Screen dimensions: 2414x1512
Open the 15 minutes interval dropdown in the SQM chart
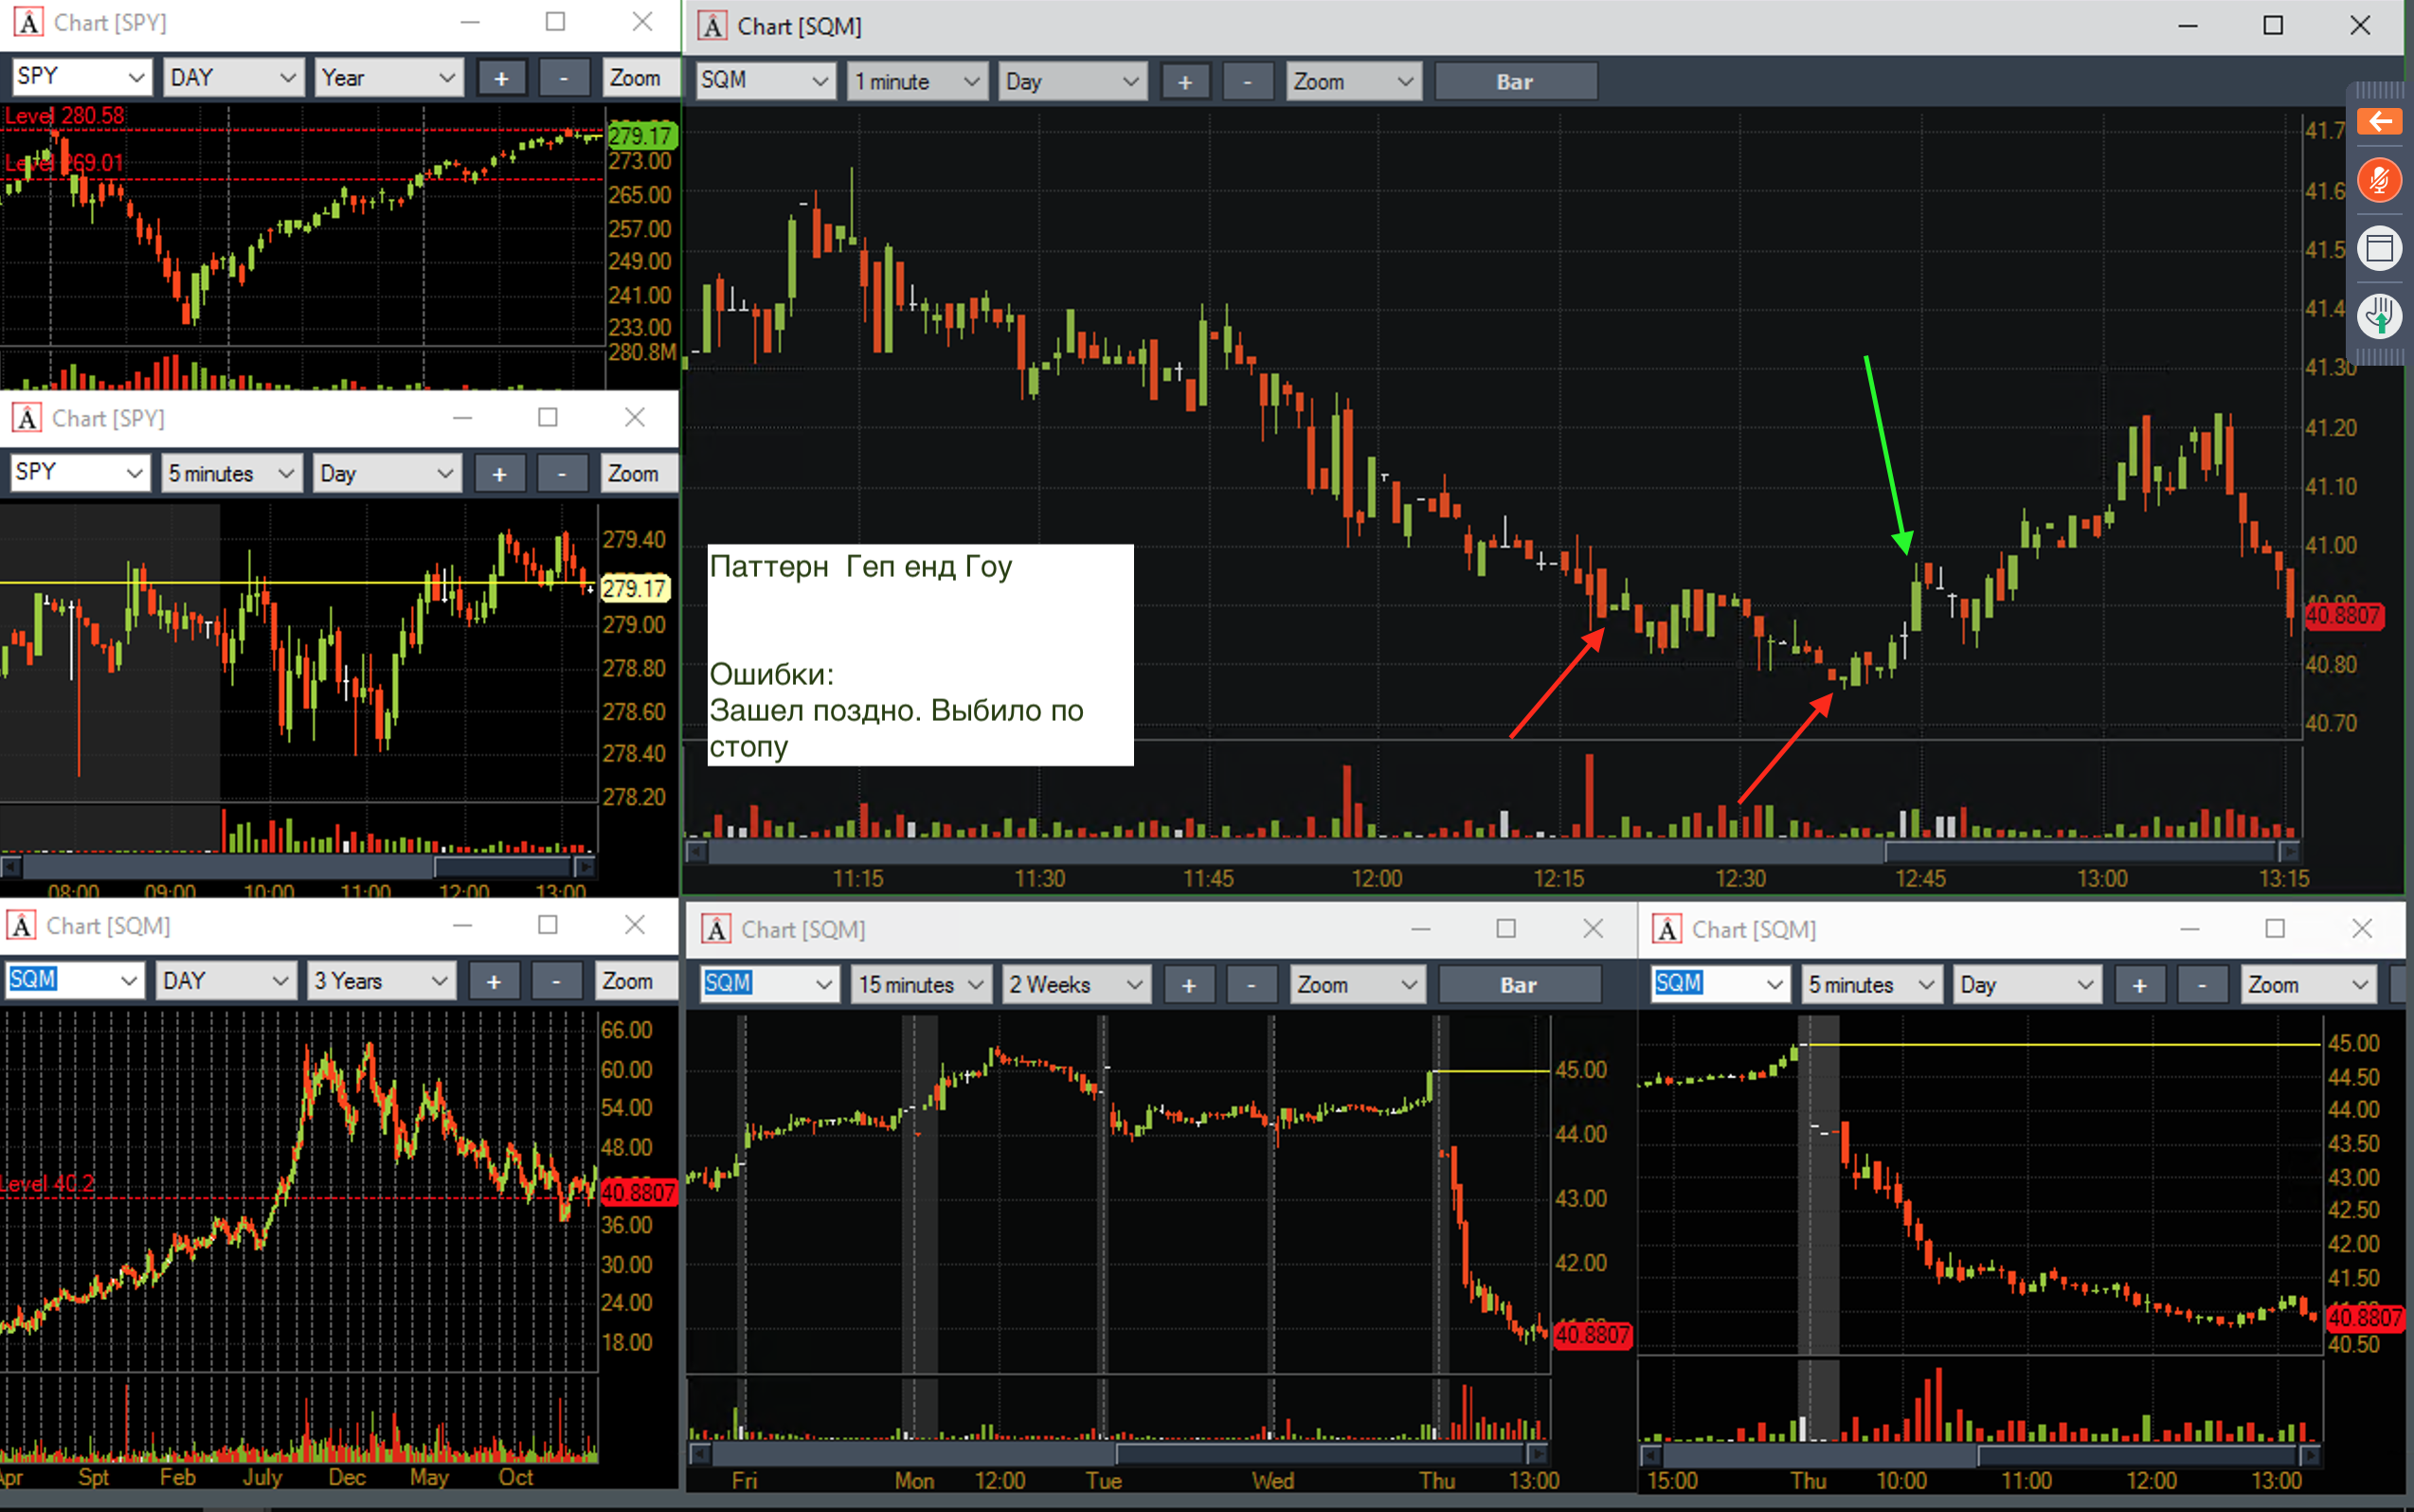tap(921, 985)
